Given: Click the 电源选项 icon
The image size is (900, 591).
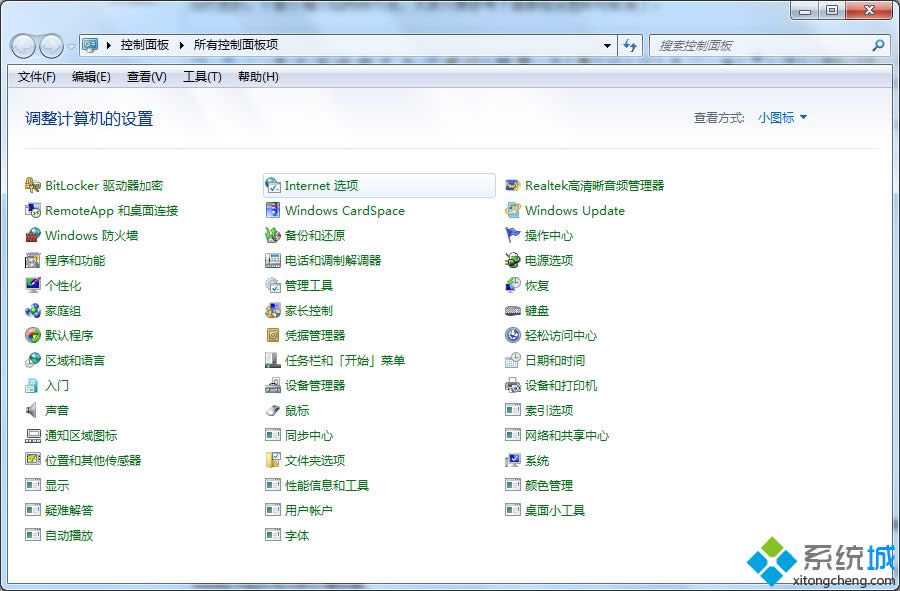Looking at the screenshot, I should [x=513, y=260].
